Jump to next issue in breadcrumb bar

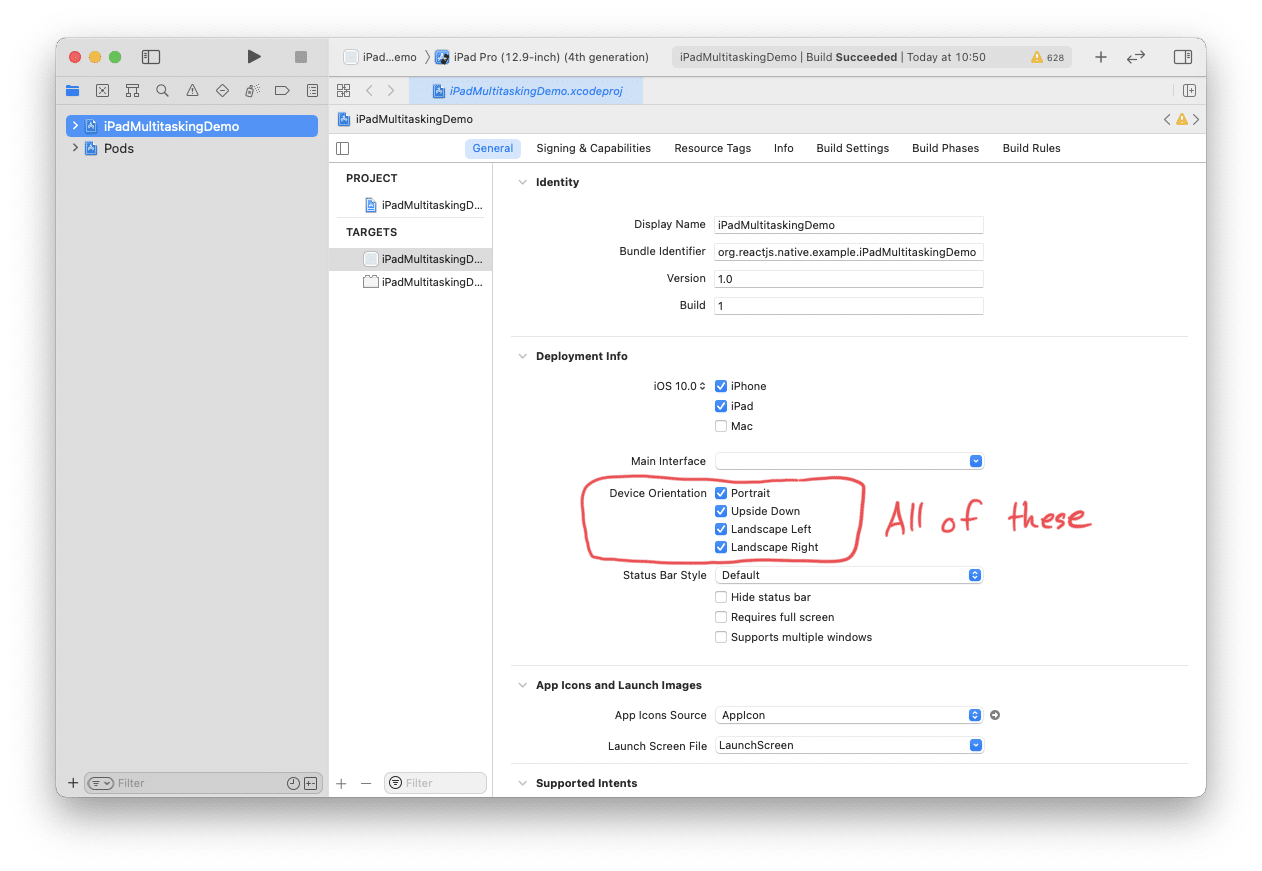tap(1196, 119)
